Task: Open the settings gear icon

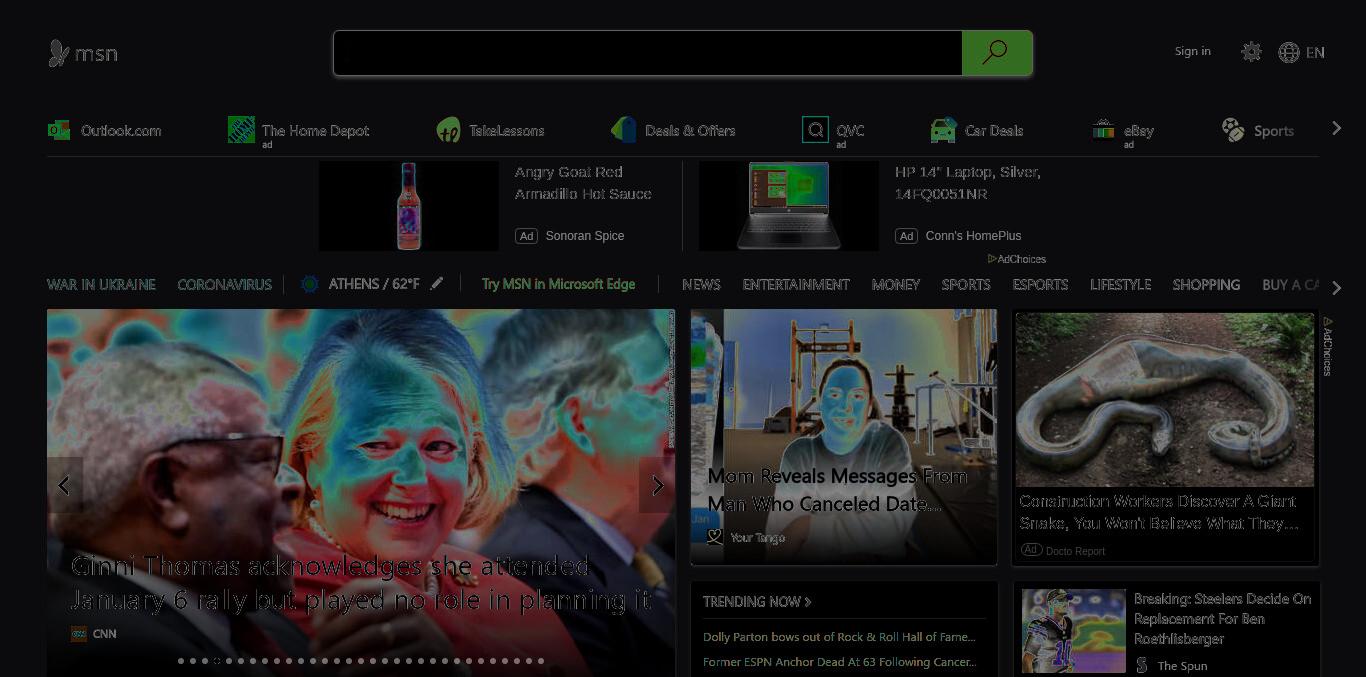Action: pos(1251,52)
